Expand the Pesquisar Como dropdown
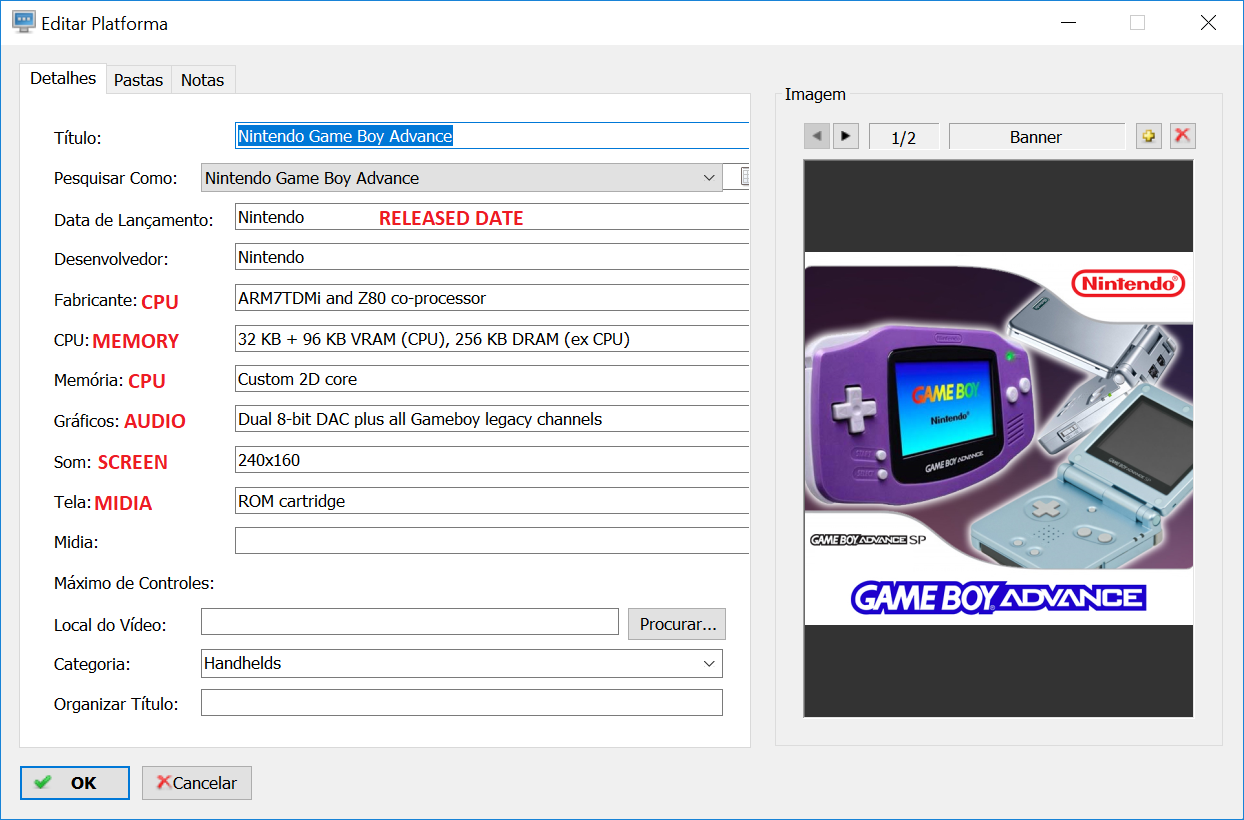Viewport: 1244px width, 820px height. tap(710, 178)
